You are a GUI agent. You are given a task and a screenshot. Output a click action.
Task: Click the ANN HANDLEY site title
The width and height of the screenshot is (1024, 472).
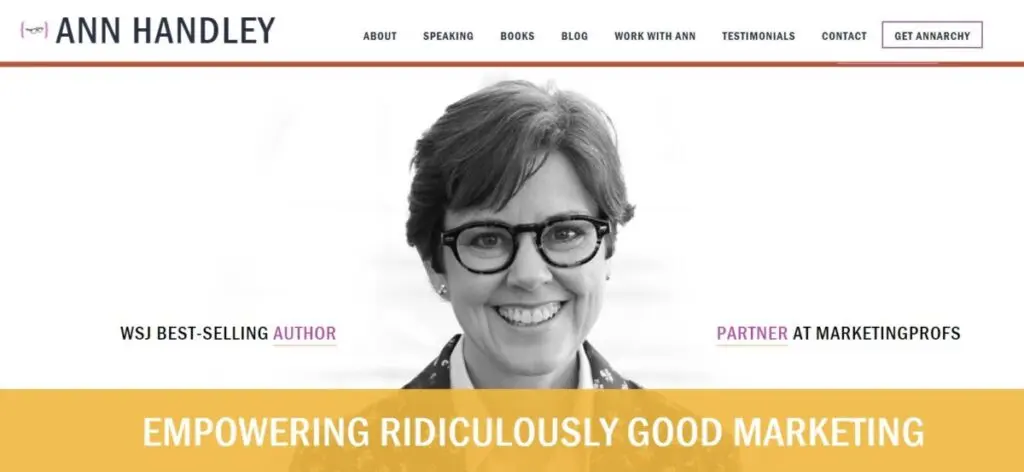165,31
